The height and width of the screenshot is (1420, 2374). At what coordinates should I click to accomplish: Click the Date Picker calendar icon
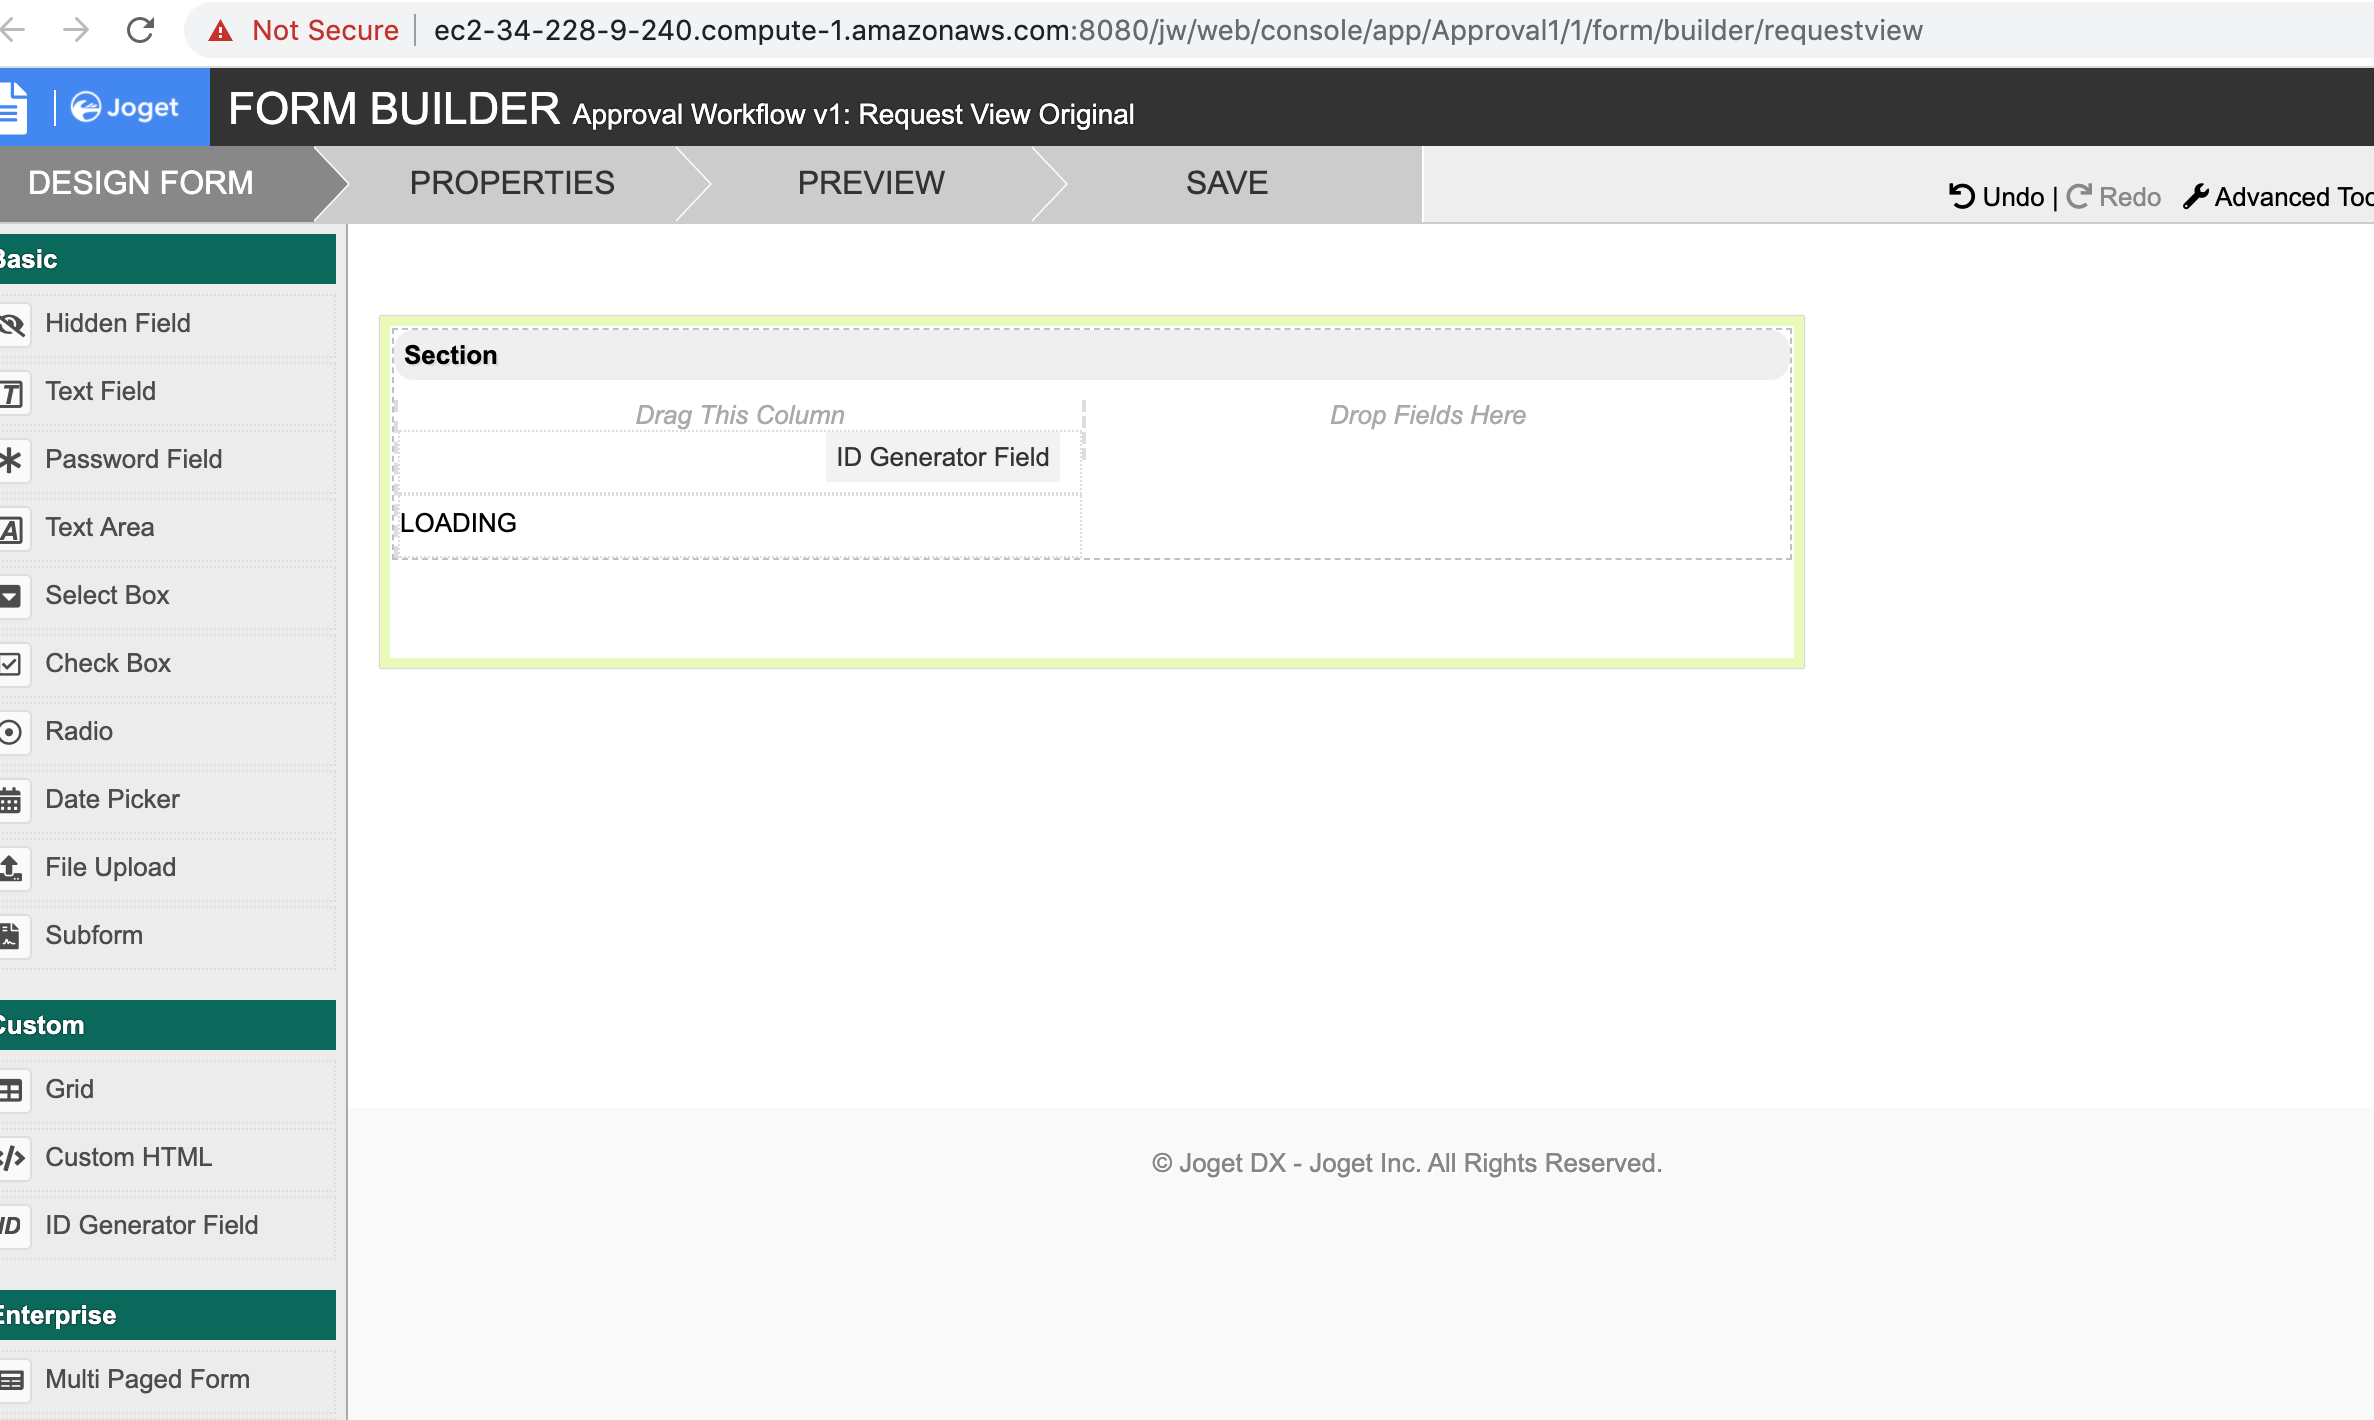[x=10, y=800]
